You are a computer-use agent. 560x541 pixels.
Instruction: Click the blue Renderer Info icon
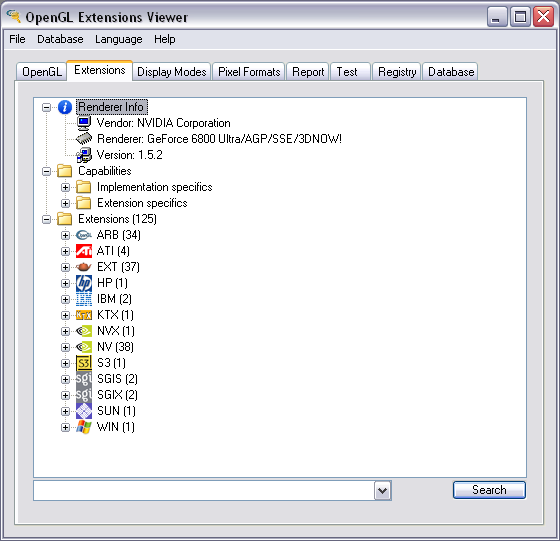tap(65, 107)
